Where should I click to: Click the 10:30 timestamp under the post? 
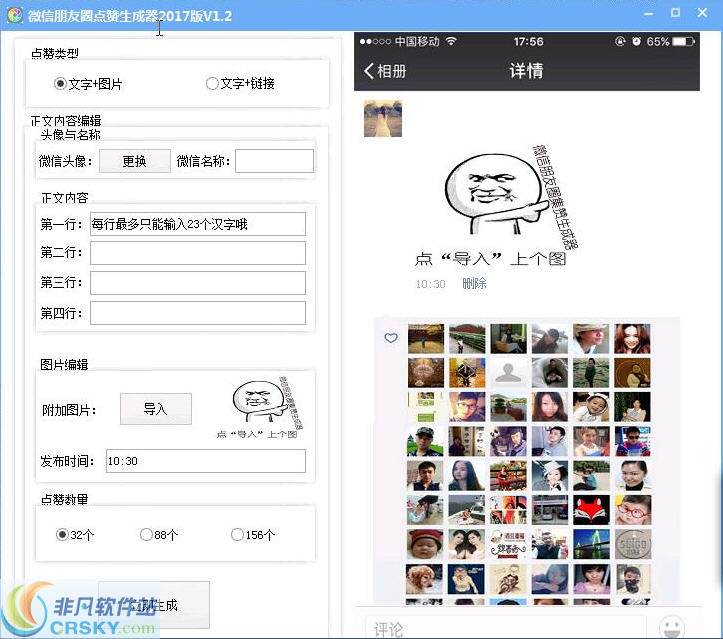point(430,284)
